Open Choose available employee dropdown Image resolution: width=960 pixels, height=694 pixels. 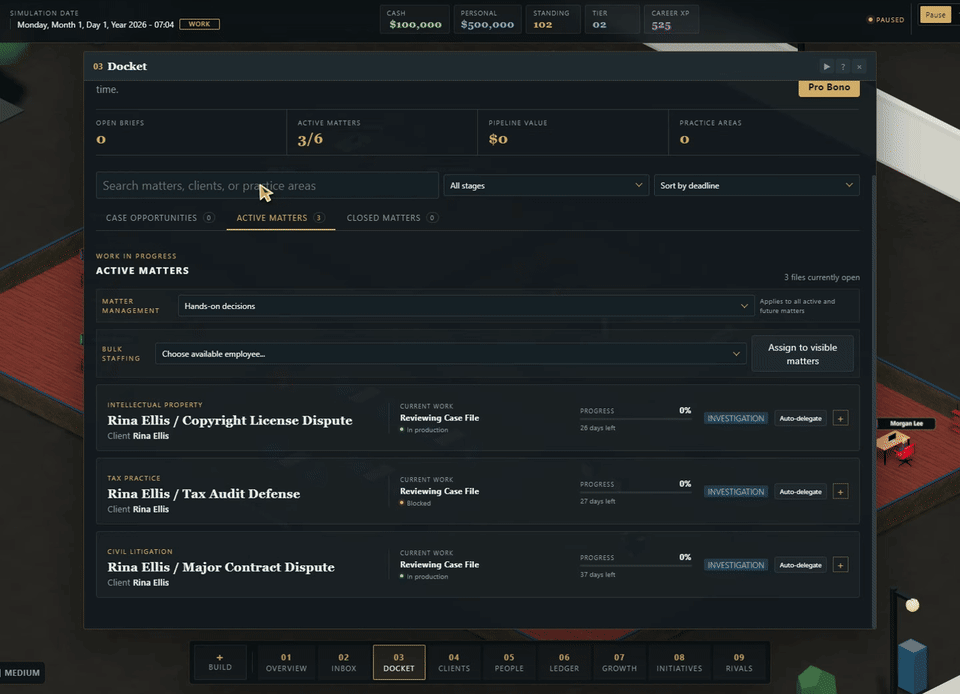[x=450, y=354]
